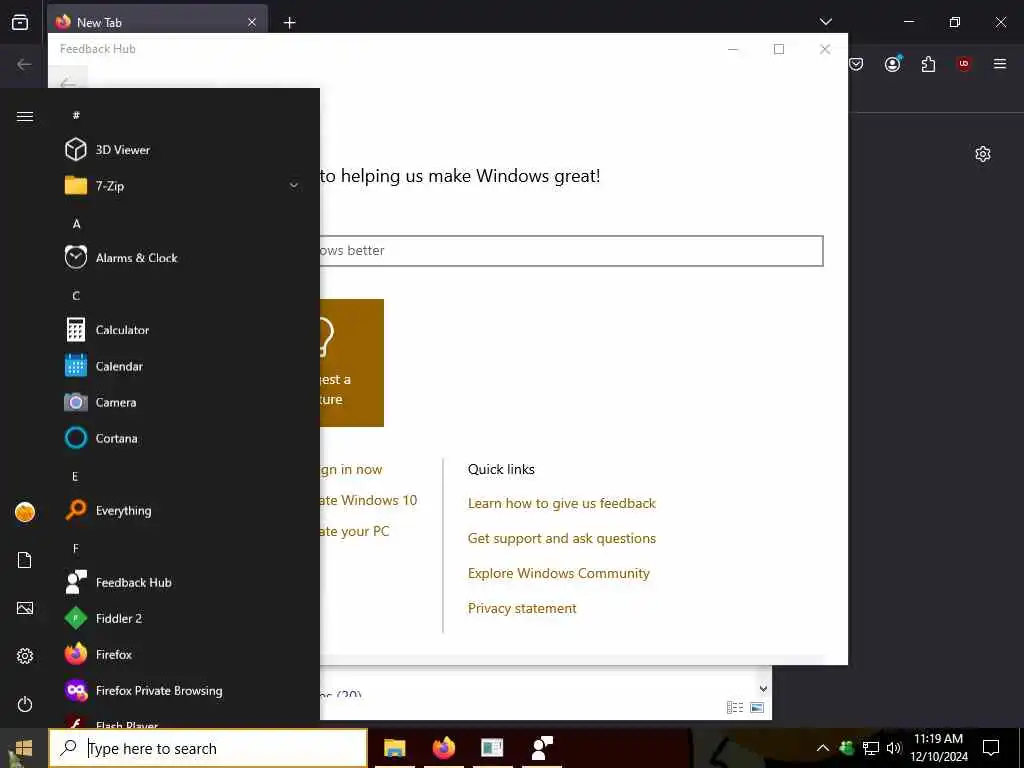Image resolution: width=1024 pixels, height=768 pixels.
Task: Open Firefox application menu
Action: [1000, 63]
